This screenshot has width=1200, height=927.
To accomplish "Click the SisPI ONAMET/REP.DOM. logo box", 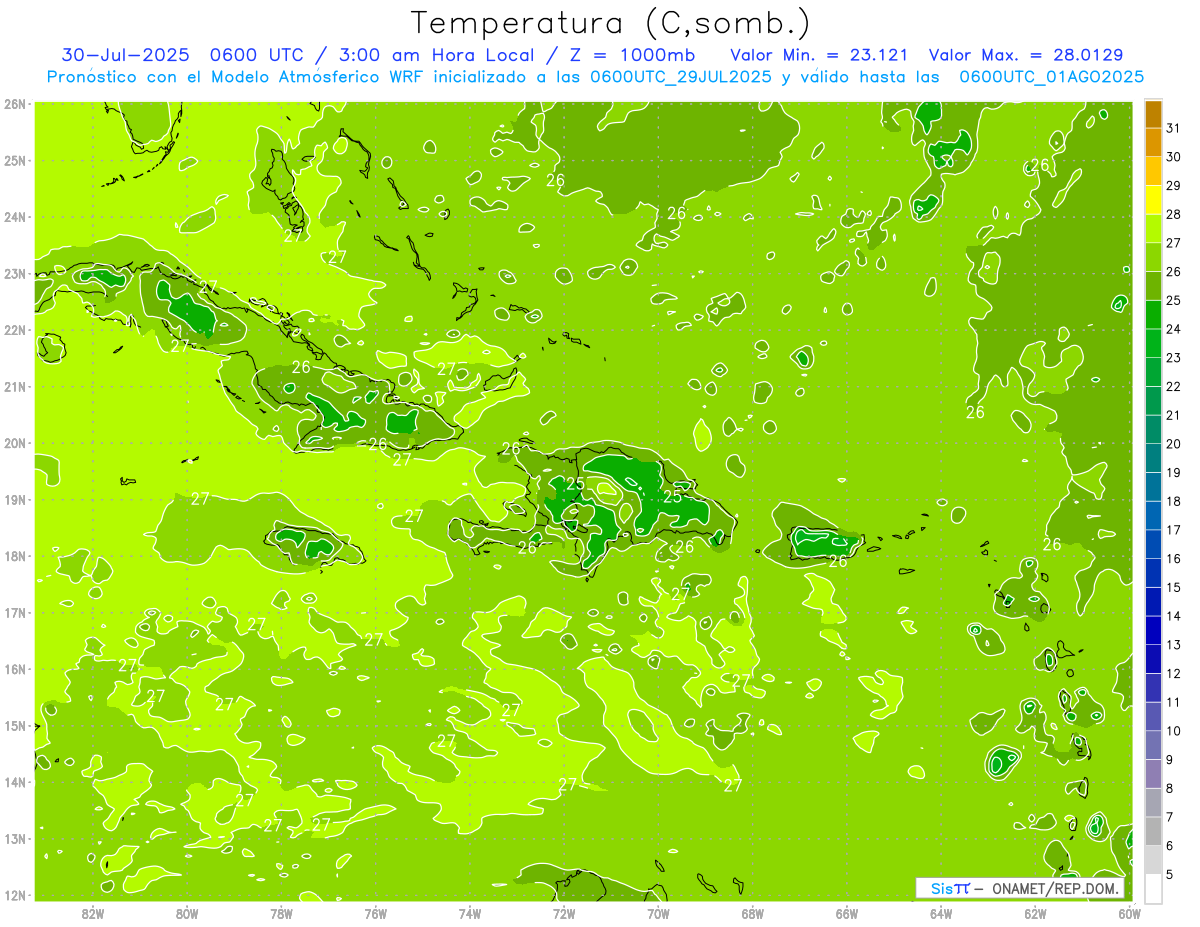I will (1020, 888).
